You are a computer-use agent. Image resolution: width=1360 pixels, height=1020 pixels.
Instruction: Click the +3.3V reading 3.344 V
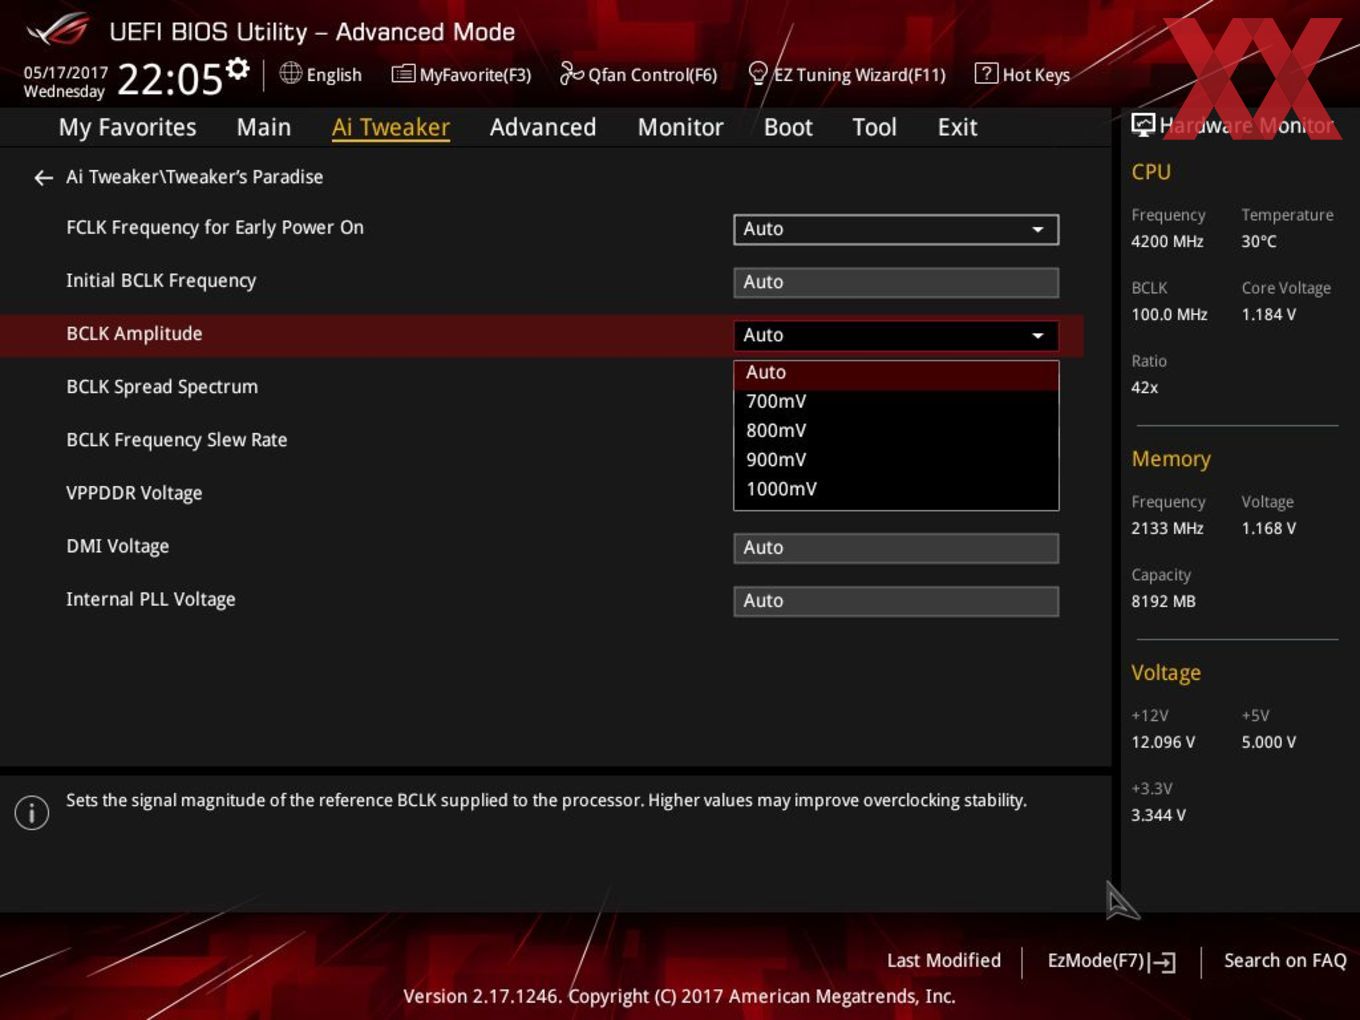click(1158, 816)
